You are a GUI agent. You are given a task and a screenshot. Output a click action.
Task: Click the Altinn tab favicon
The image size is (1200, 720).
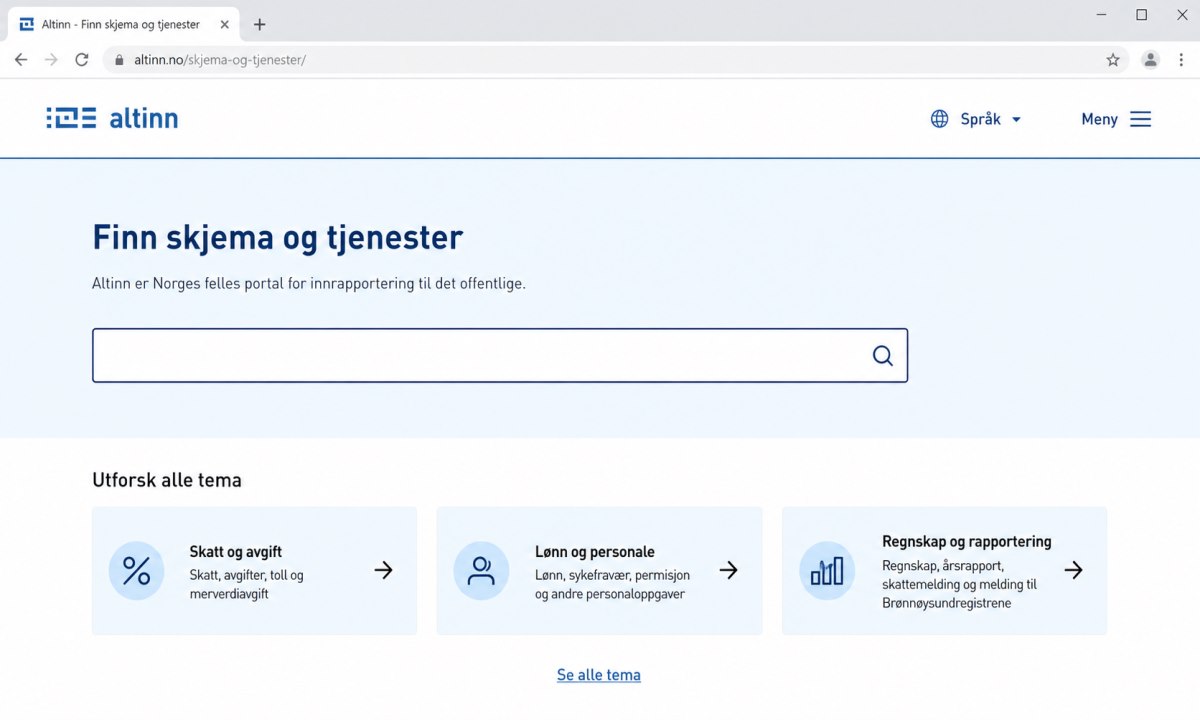tap(27, 24)
